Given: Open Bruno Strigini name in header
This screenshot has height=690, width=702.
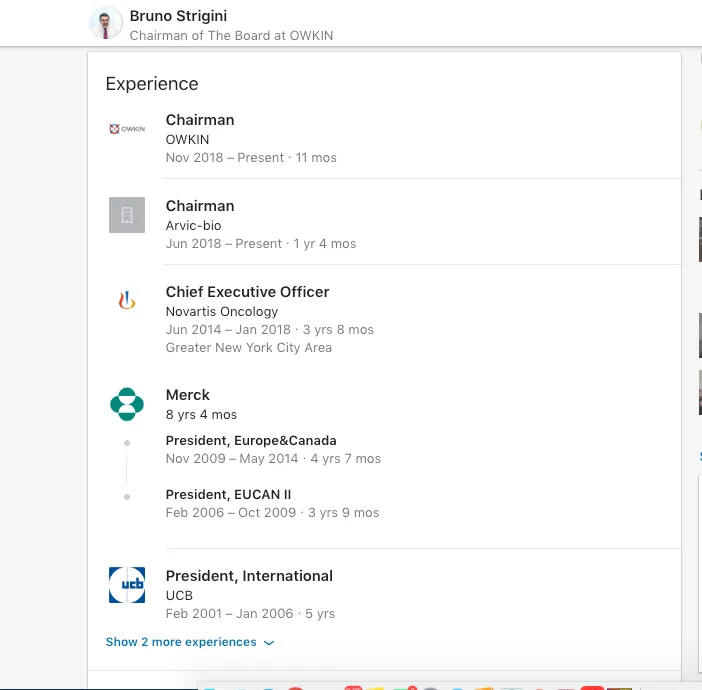Looking at the screenshot, I should (x=178, y=16).
